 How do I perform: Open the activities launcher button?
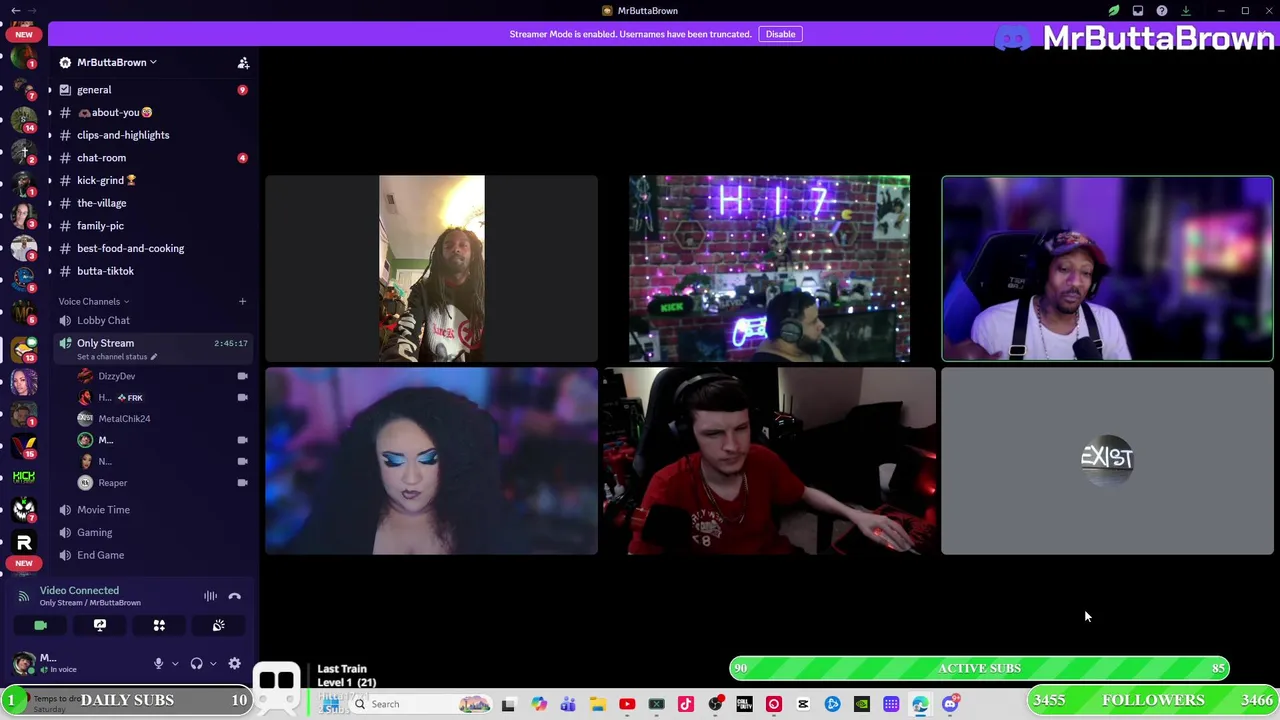159,626
